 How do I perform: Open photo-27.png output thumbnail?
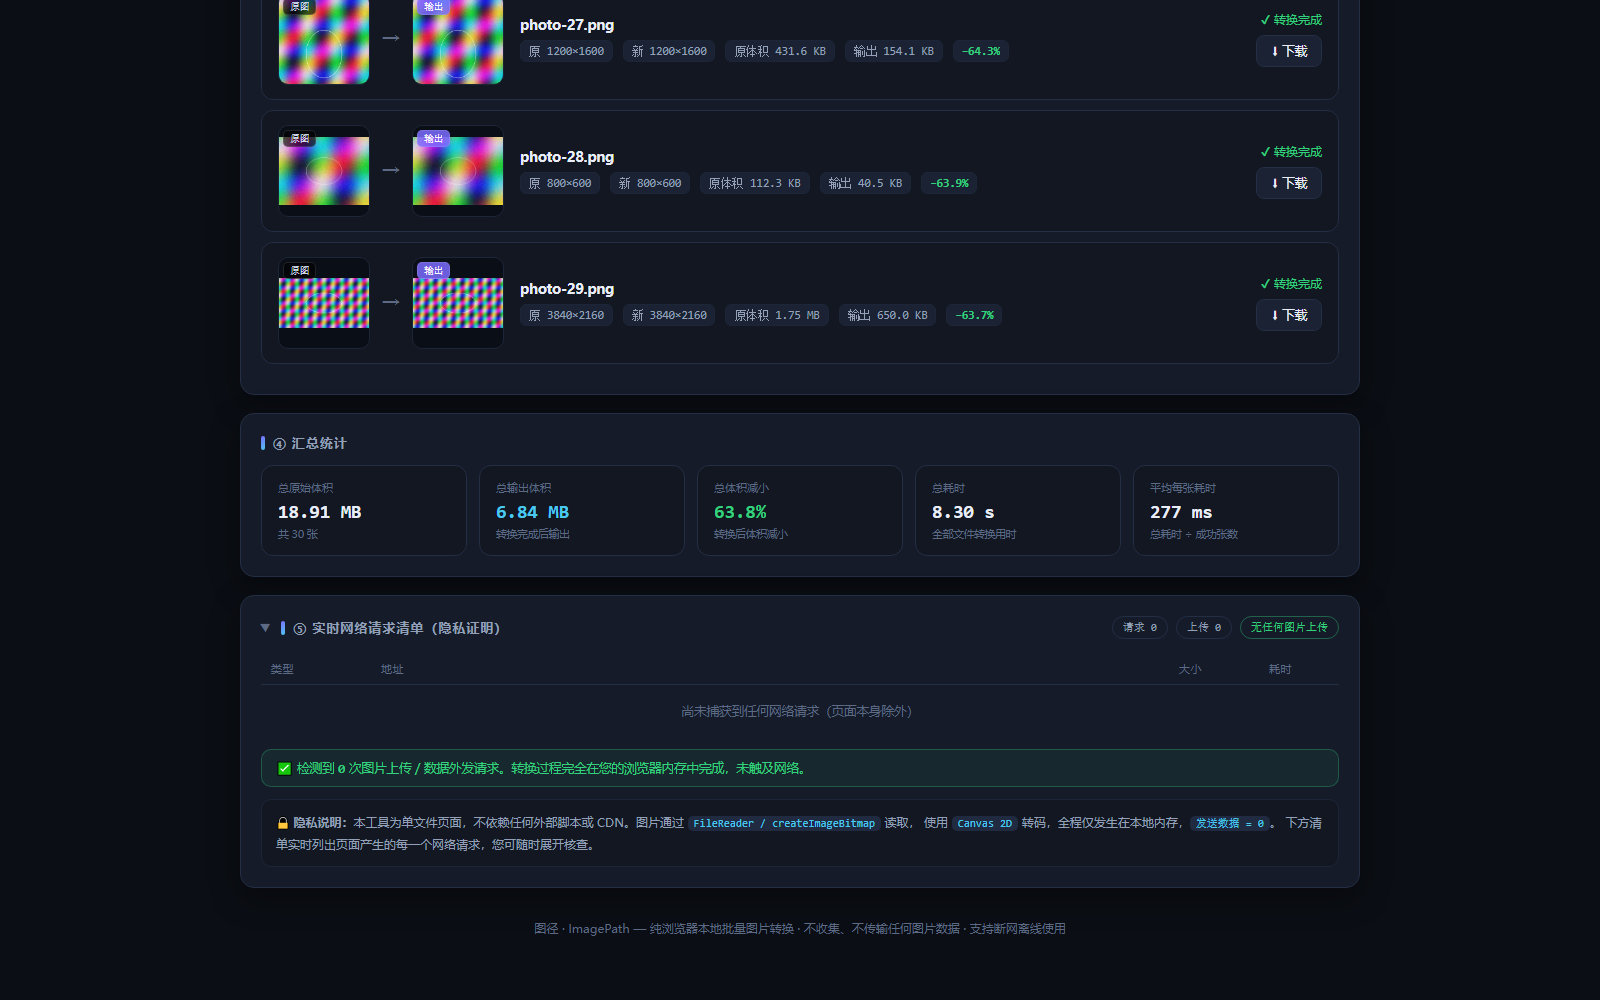tap(458, 40)
